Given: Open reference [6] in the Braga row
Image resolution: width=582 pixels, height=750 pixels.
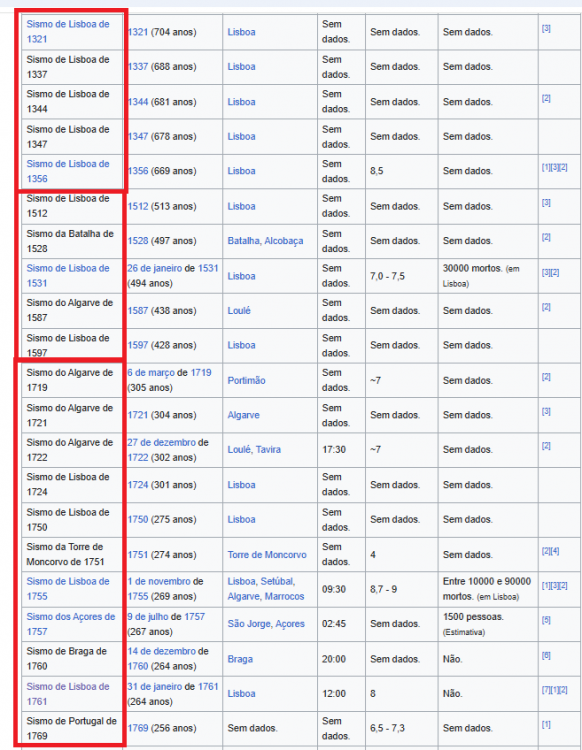Looking at the screenshot, I should pyautogui.click(x=546, y=655).
